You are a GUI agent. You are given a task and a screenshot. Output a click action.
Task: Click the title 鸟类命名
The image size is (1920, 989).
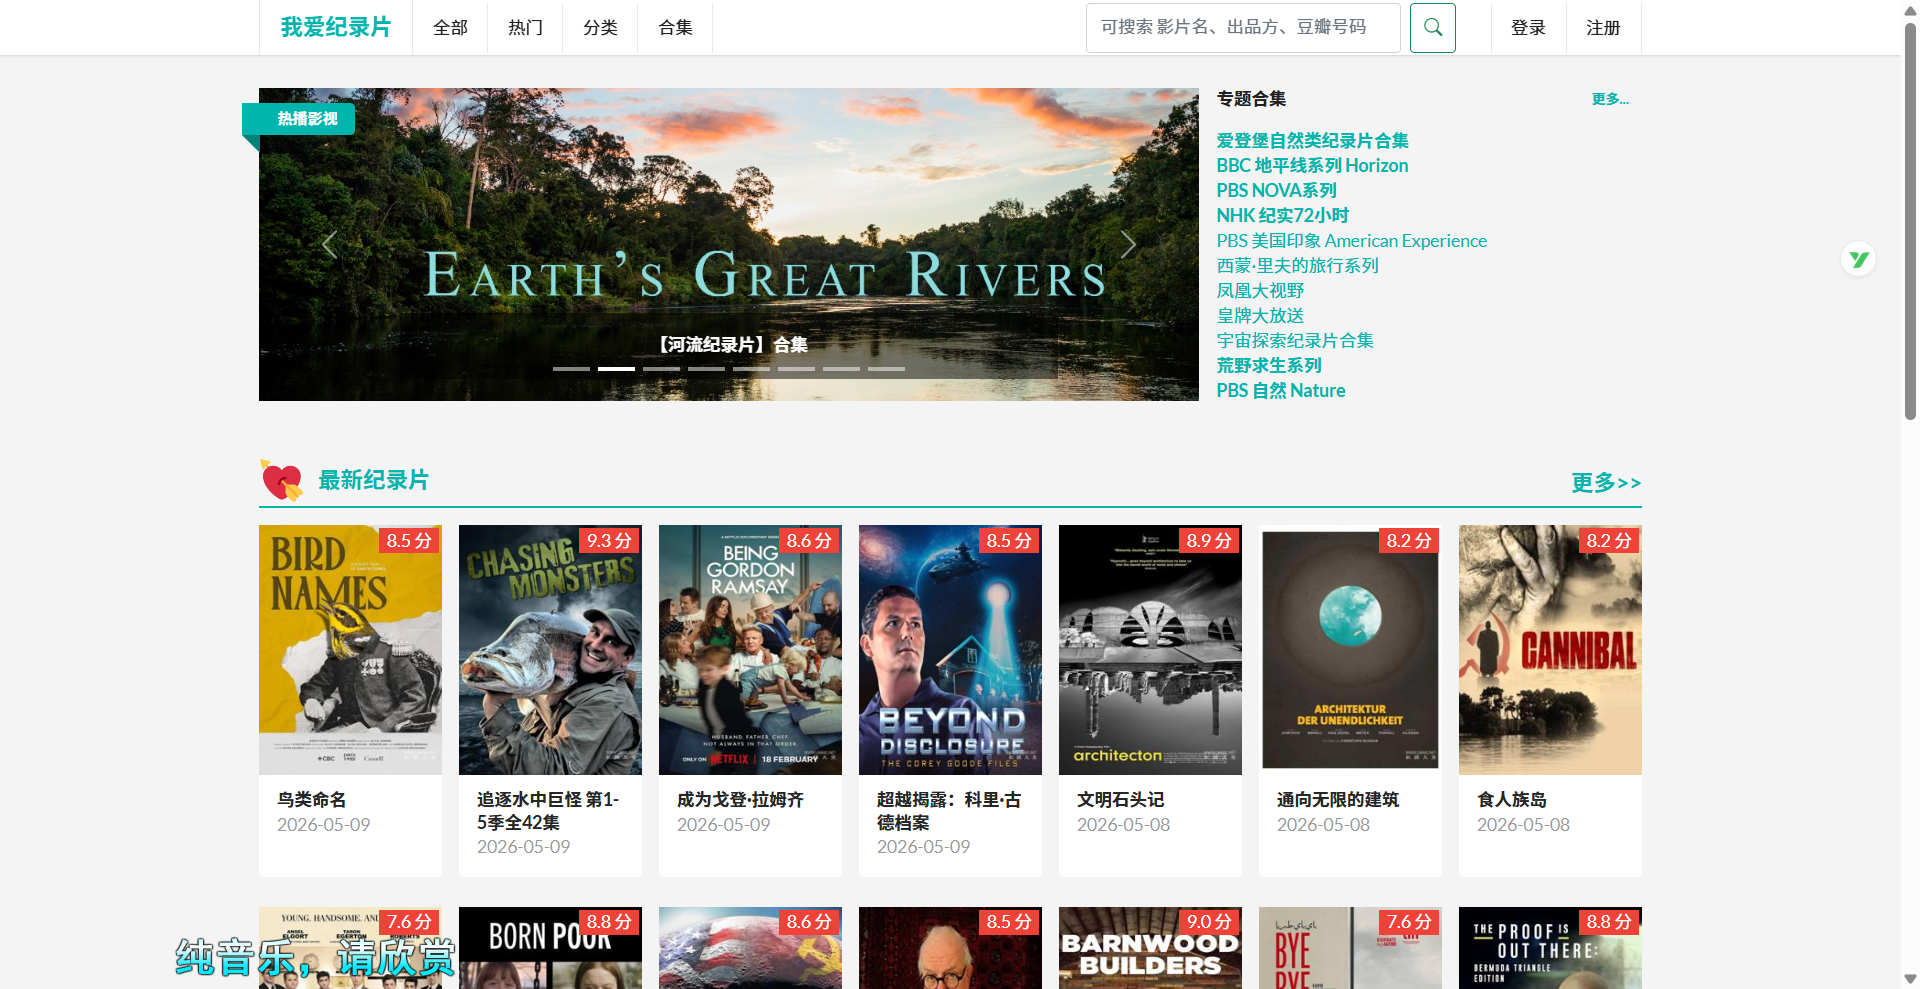pyautogui.click(x=312, y=800)
